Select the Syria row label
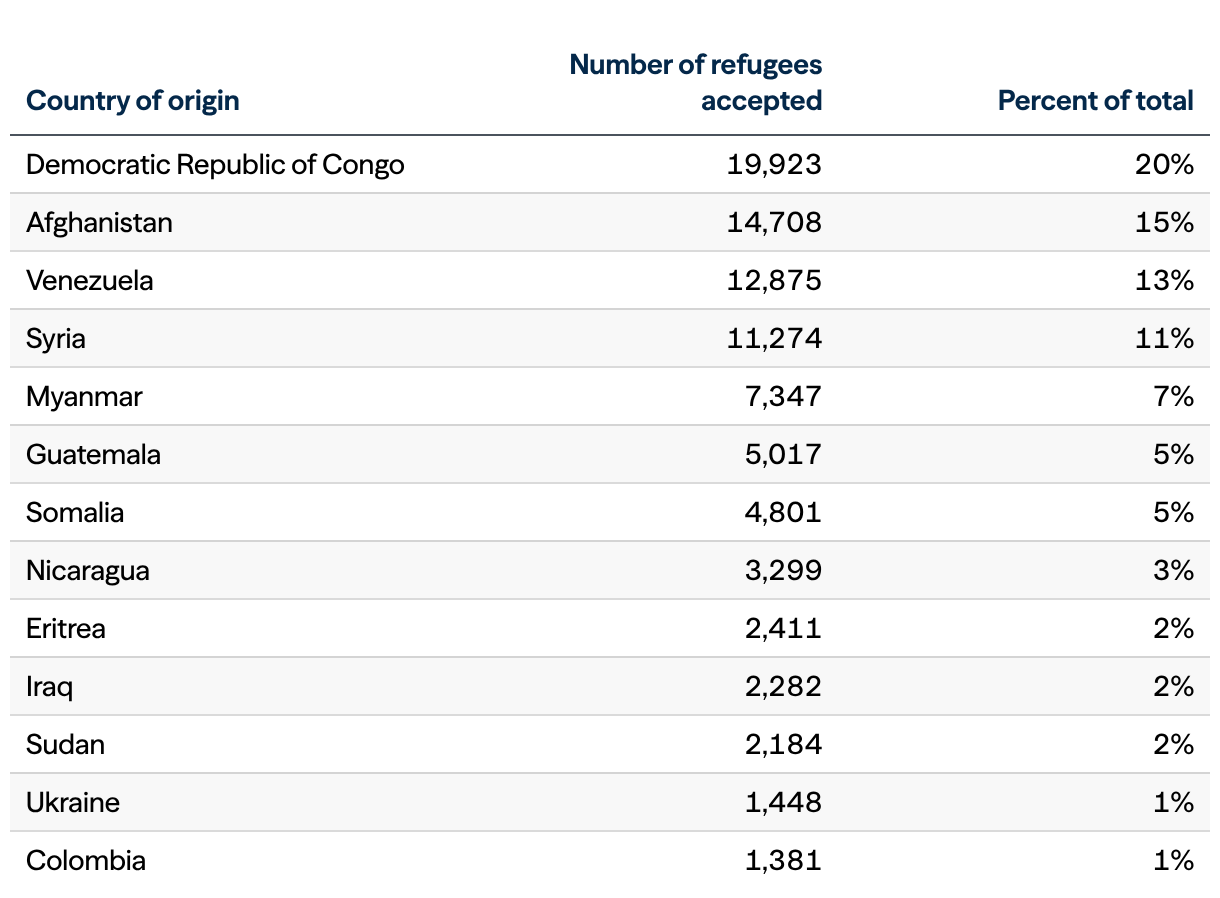The image size is (1220, 898). 56,338
